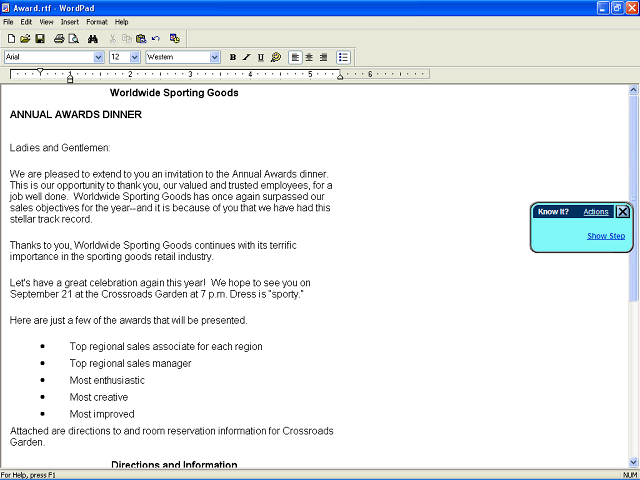Click the WordPad title bar document icon
The image size is (640, 480).
[x=6, y=8]
